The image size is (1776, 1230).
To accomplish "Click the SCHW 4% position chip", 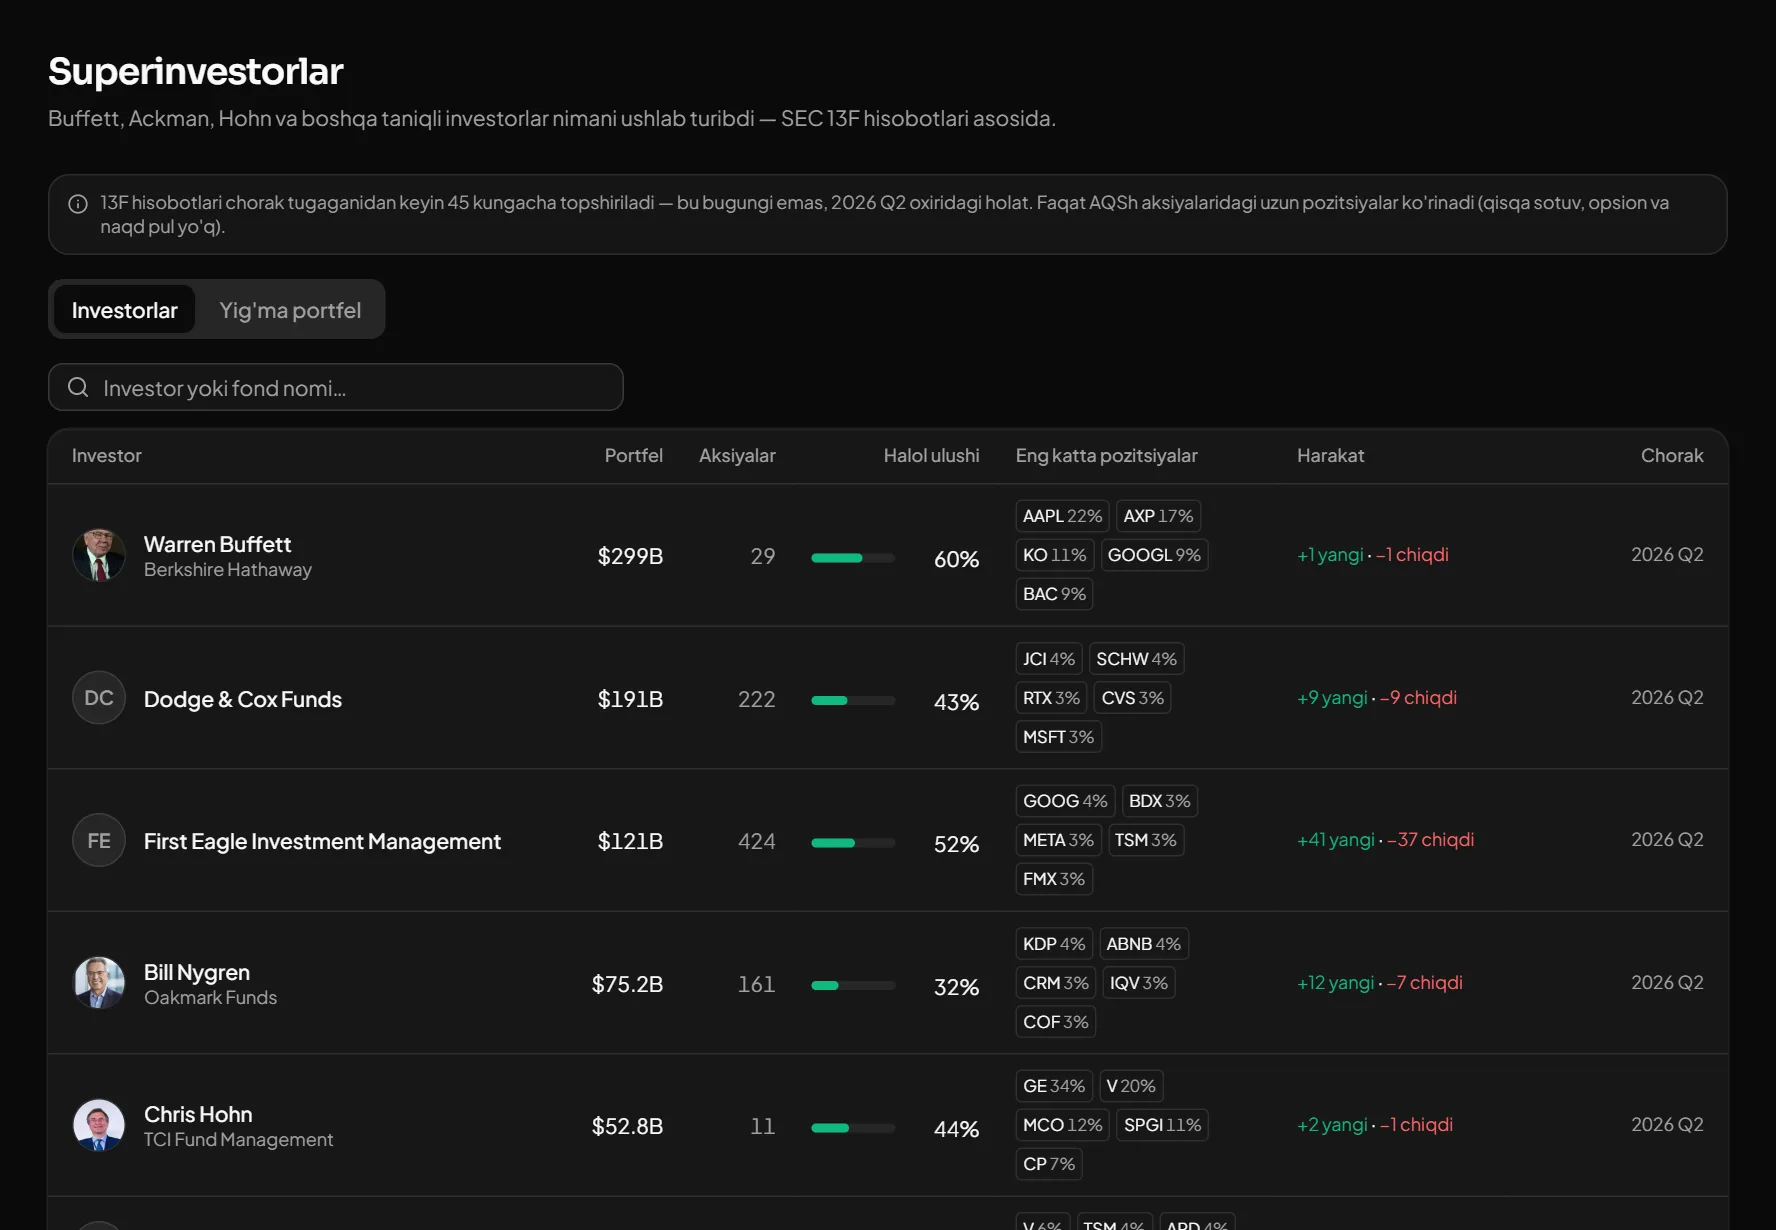I will pos(1136,659).
